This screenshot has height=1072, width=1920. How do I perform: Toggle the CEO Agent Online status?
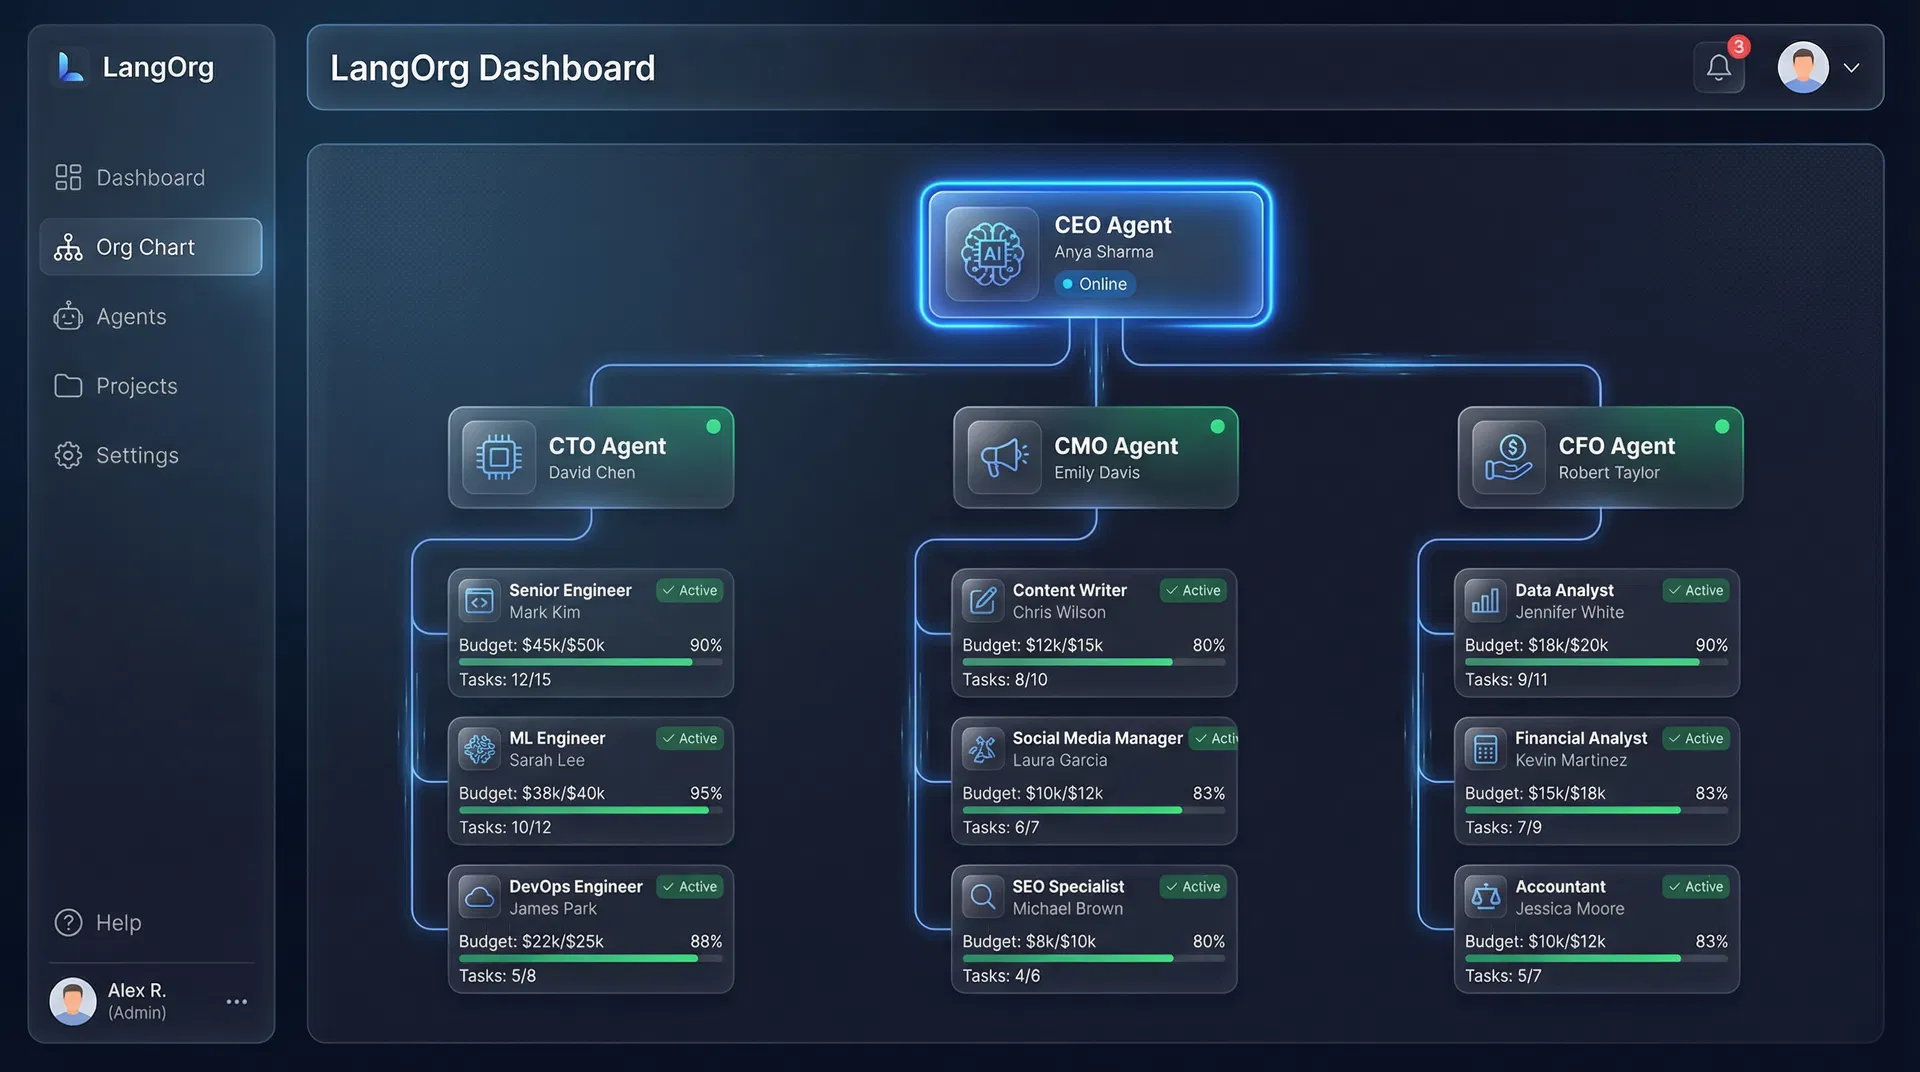click(1094, 284)
